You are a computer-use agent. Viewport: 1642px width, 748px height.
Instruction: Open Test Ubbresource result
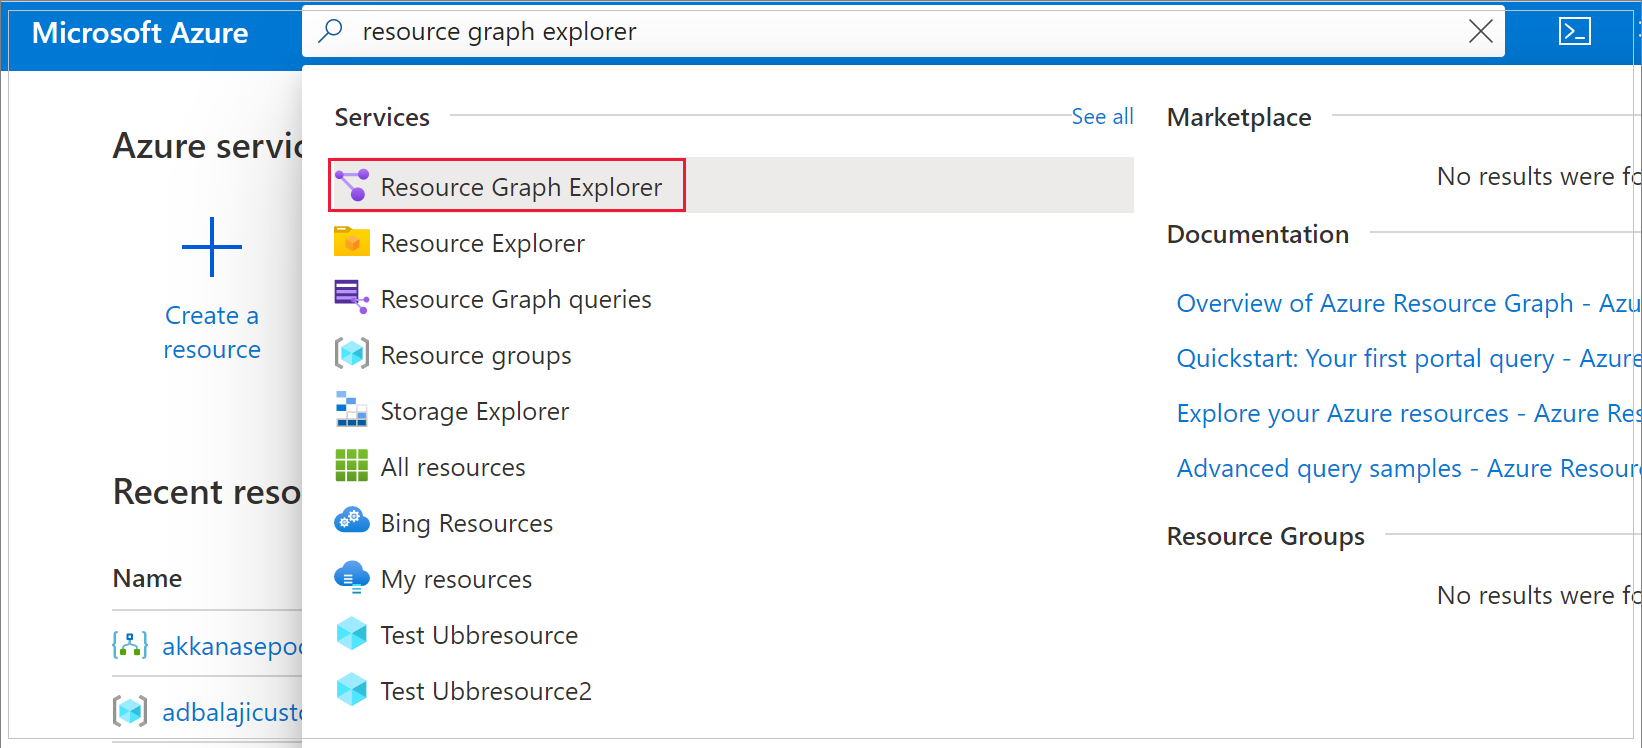[479, 635]
